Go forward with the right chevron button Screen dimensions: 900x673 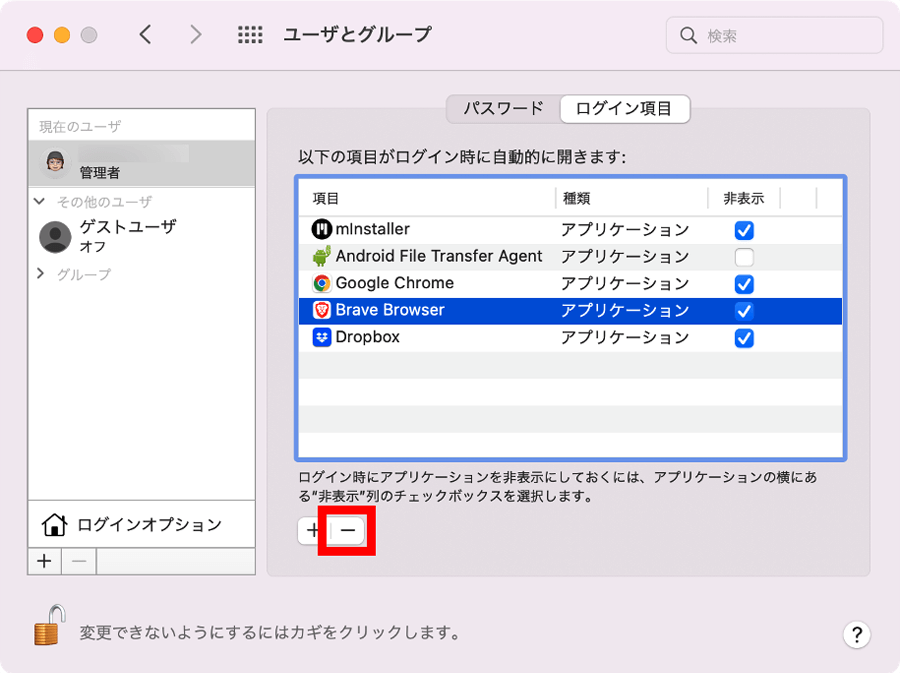(x=196, y=35)
